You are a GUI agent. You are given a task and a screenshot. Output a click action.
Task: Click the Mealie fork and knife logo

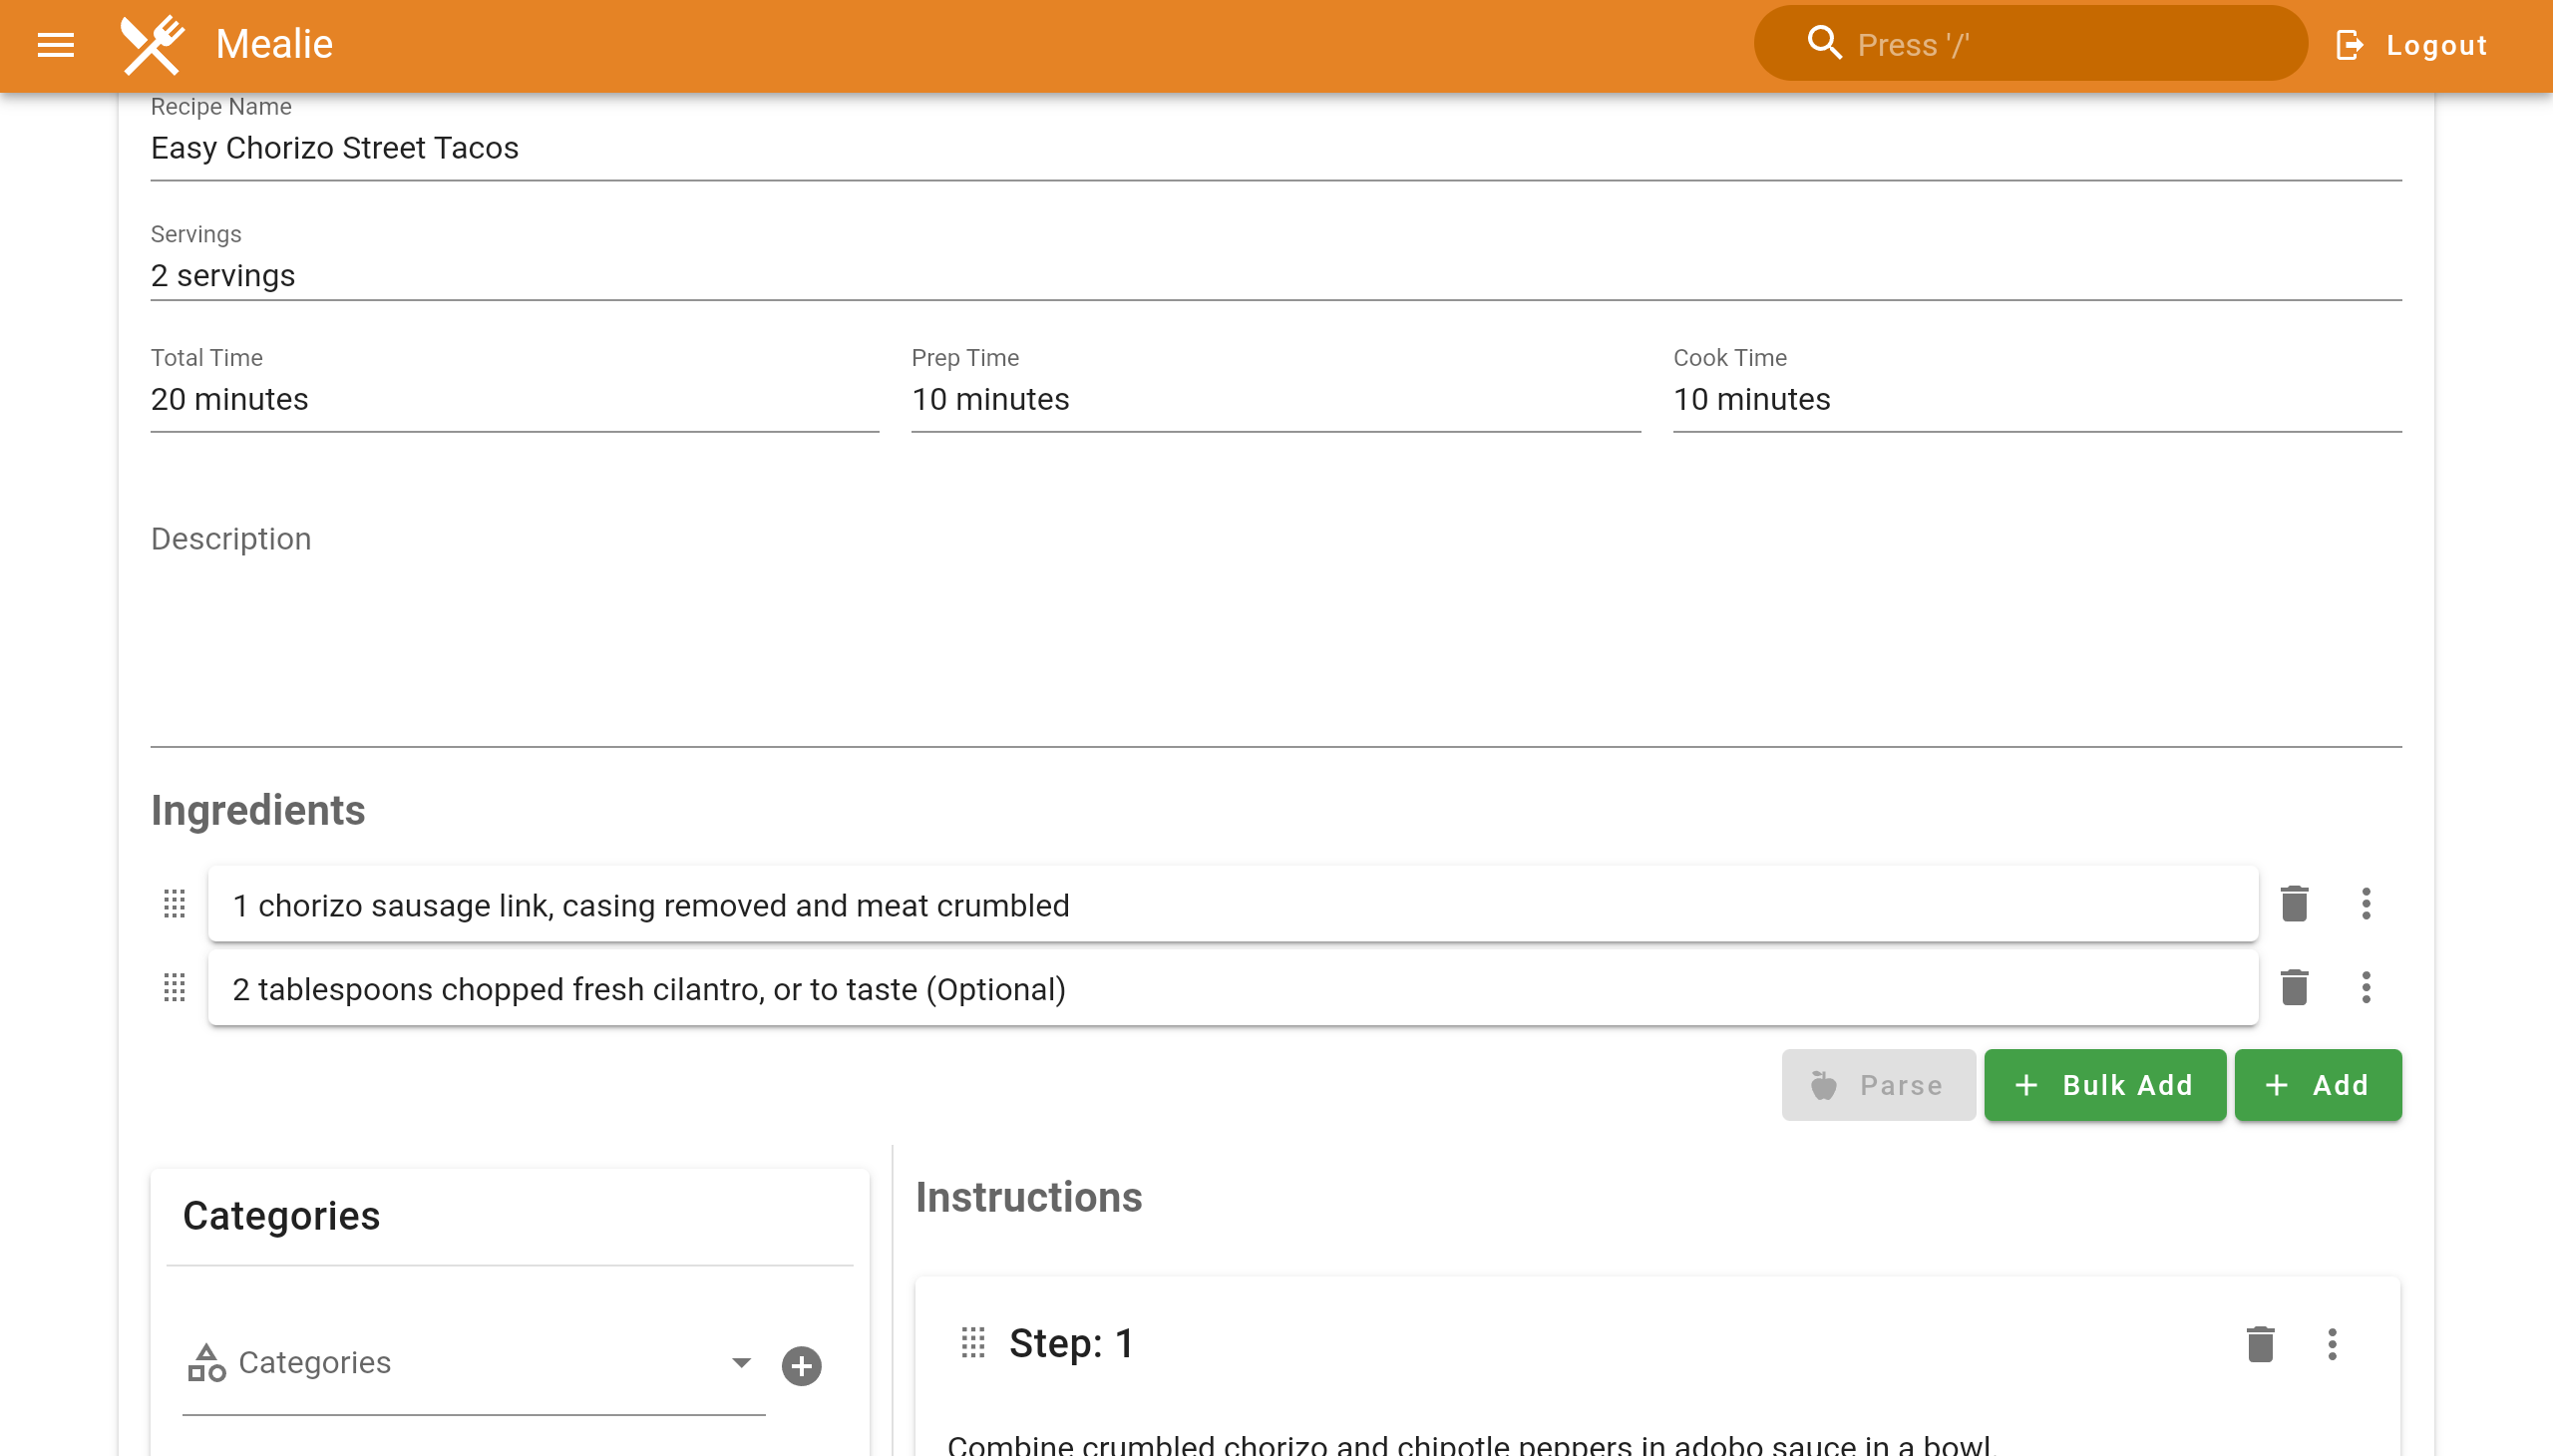152,45
